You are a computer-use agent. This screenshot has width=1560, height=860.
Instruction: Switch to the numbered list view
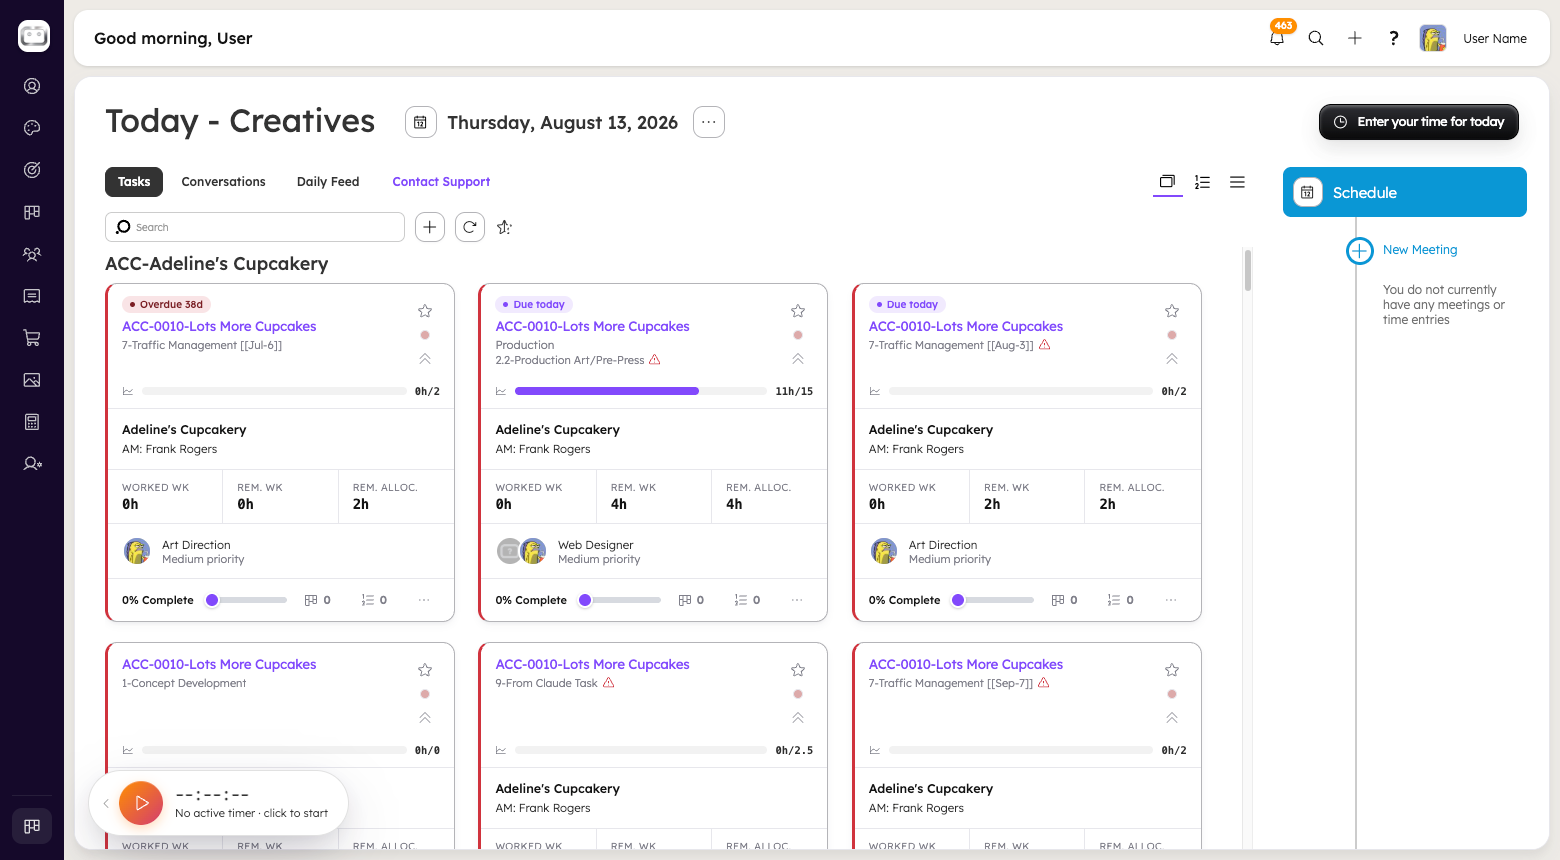(1202, 182)
